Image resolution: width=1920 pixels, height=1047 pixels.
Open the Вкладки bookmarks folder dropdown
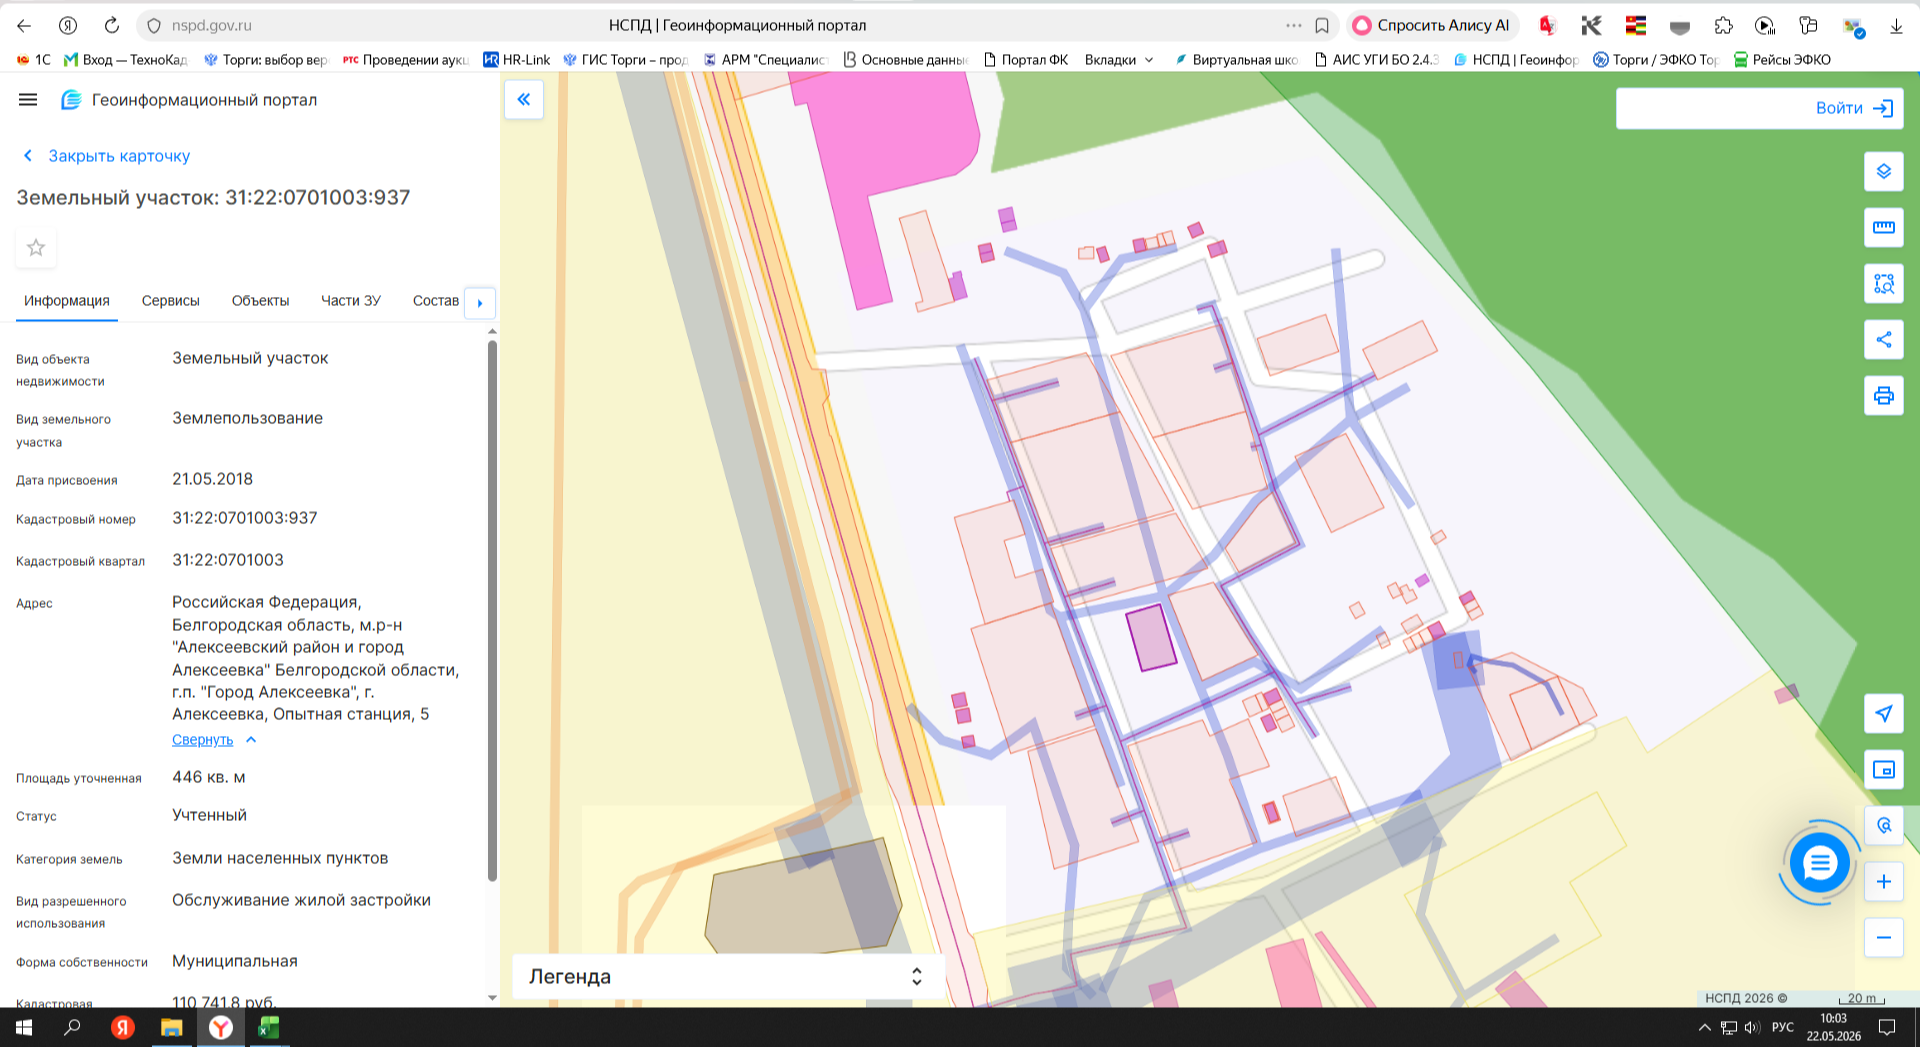click(x=1119, y=60)
